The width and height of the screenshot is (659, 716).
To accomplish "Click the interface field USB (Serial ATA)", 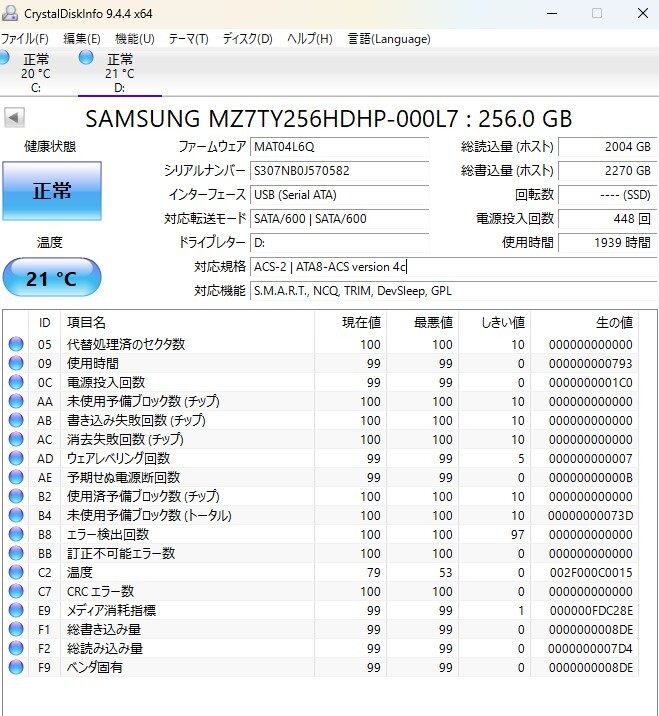I will click(x=339, y=195).
